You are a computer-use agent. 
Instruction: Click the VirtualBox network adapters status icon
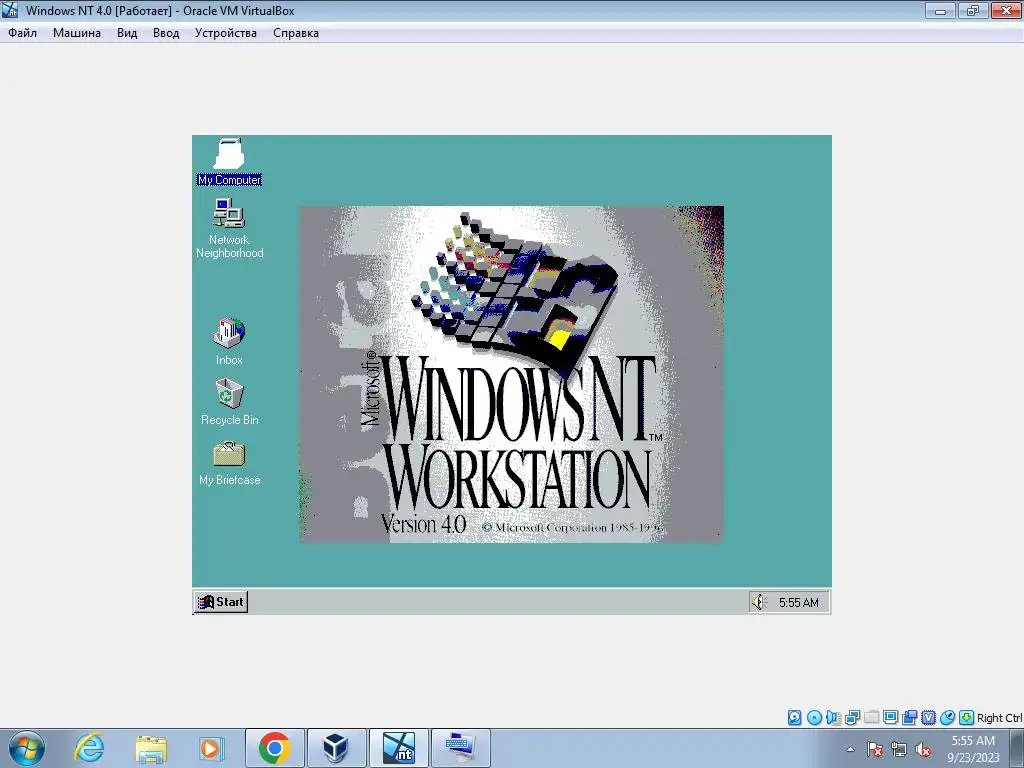pyautogui.click(x=852, y=718)
